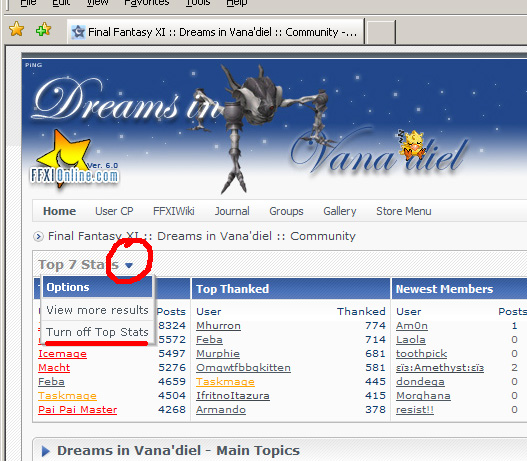Click the Add to Favorites icon

pyautogui.click(x=43, y=30)
